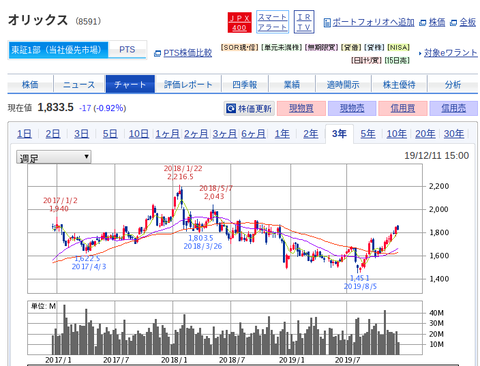Image resolution: width=480 pixels, height=366 pixels.
Task: Open the 株主優待 tab
Action: click(399, 84)
